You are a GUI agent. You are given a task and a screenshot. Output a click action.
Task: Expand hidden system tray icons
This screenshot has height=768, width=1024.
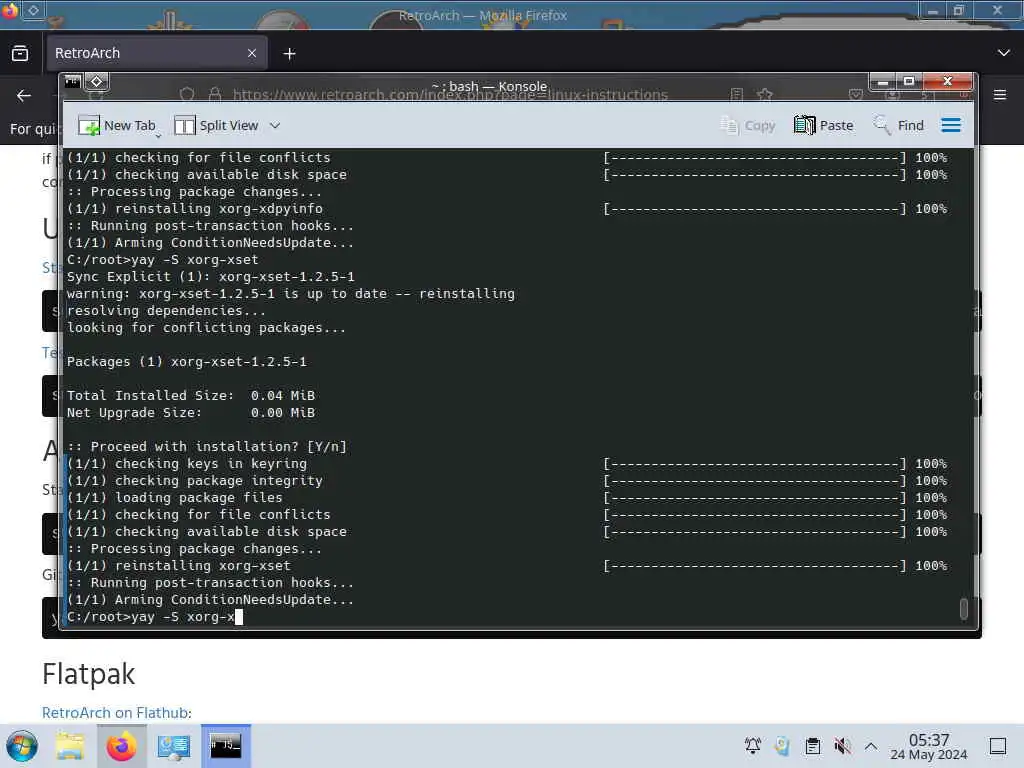coord(871,746)
